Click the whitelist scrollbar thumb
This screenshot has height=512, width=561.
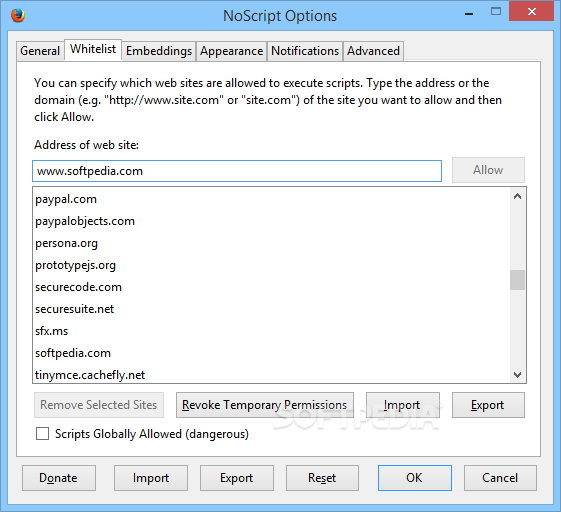coord(517,280)
